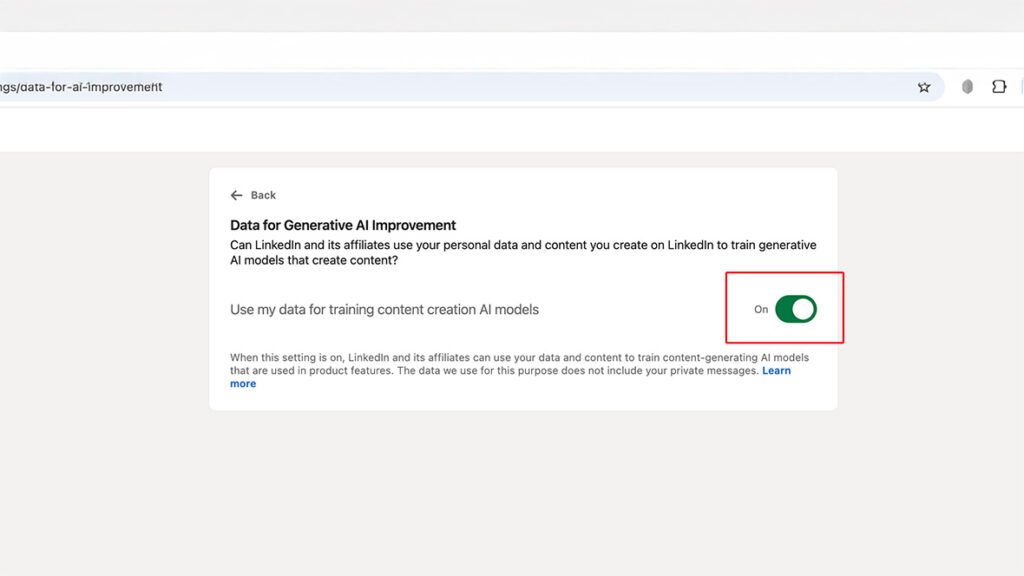Open the browser Extensions puzzle icon

pos(998,87)
